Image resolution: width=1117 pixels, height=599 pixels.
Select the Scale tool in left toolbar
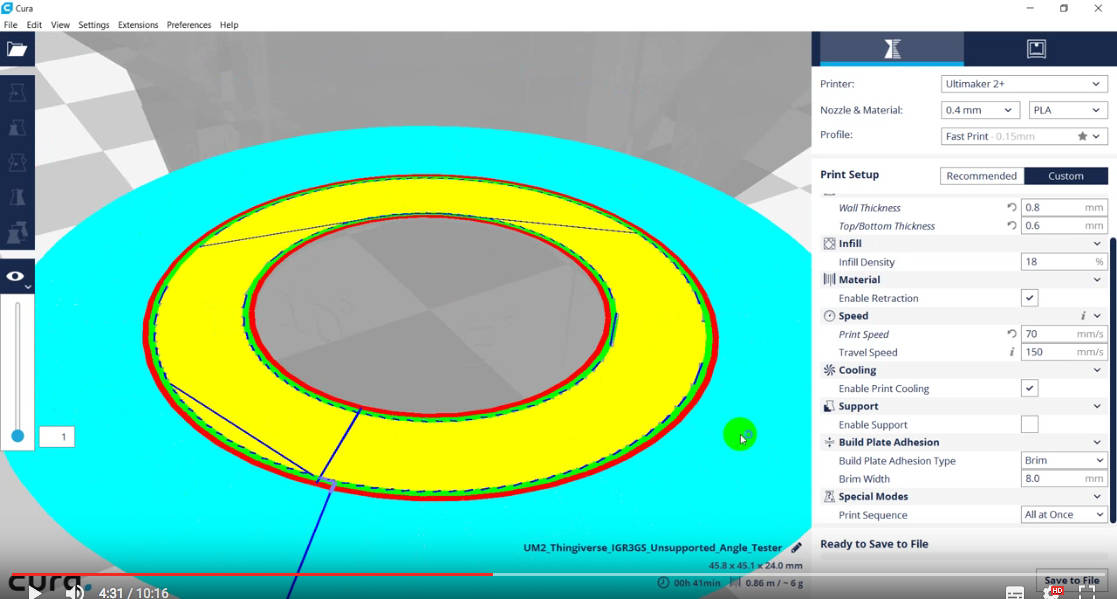tap(17, 128)
